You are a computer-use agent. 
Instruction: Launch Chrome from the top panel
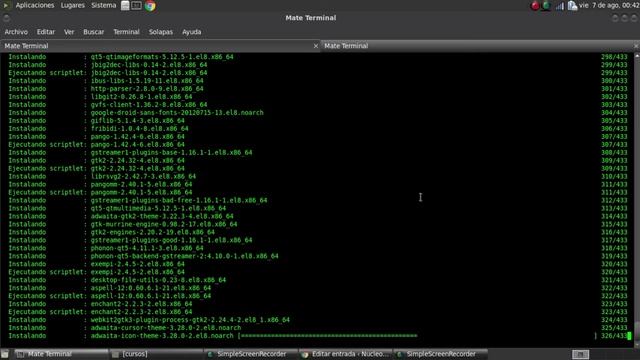[150, 6]
